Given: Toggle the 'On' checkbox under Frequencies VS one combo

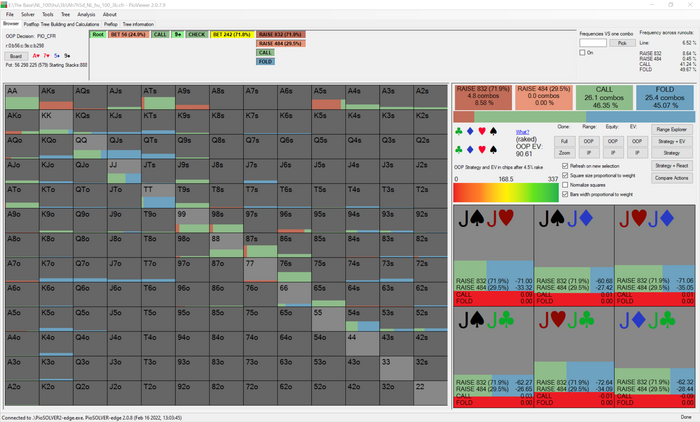Looking at the screenshot, I should (582, 53).
